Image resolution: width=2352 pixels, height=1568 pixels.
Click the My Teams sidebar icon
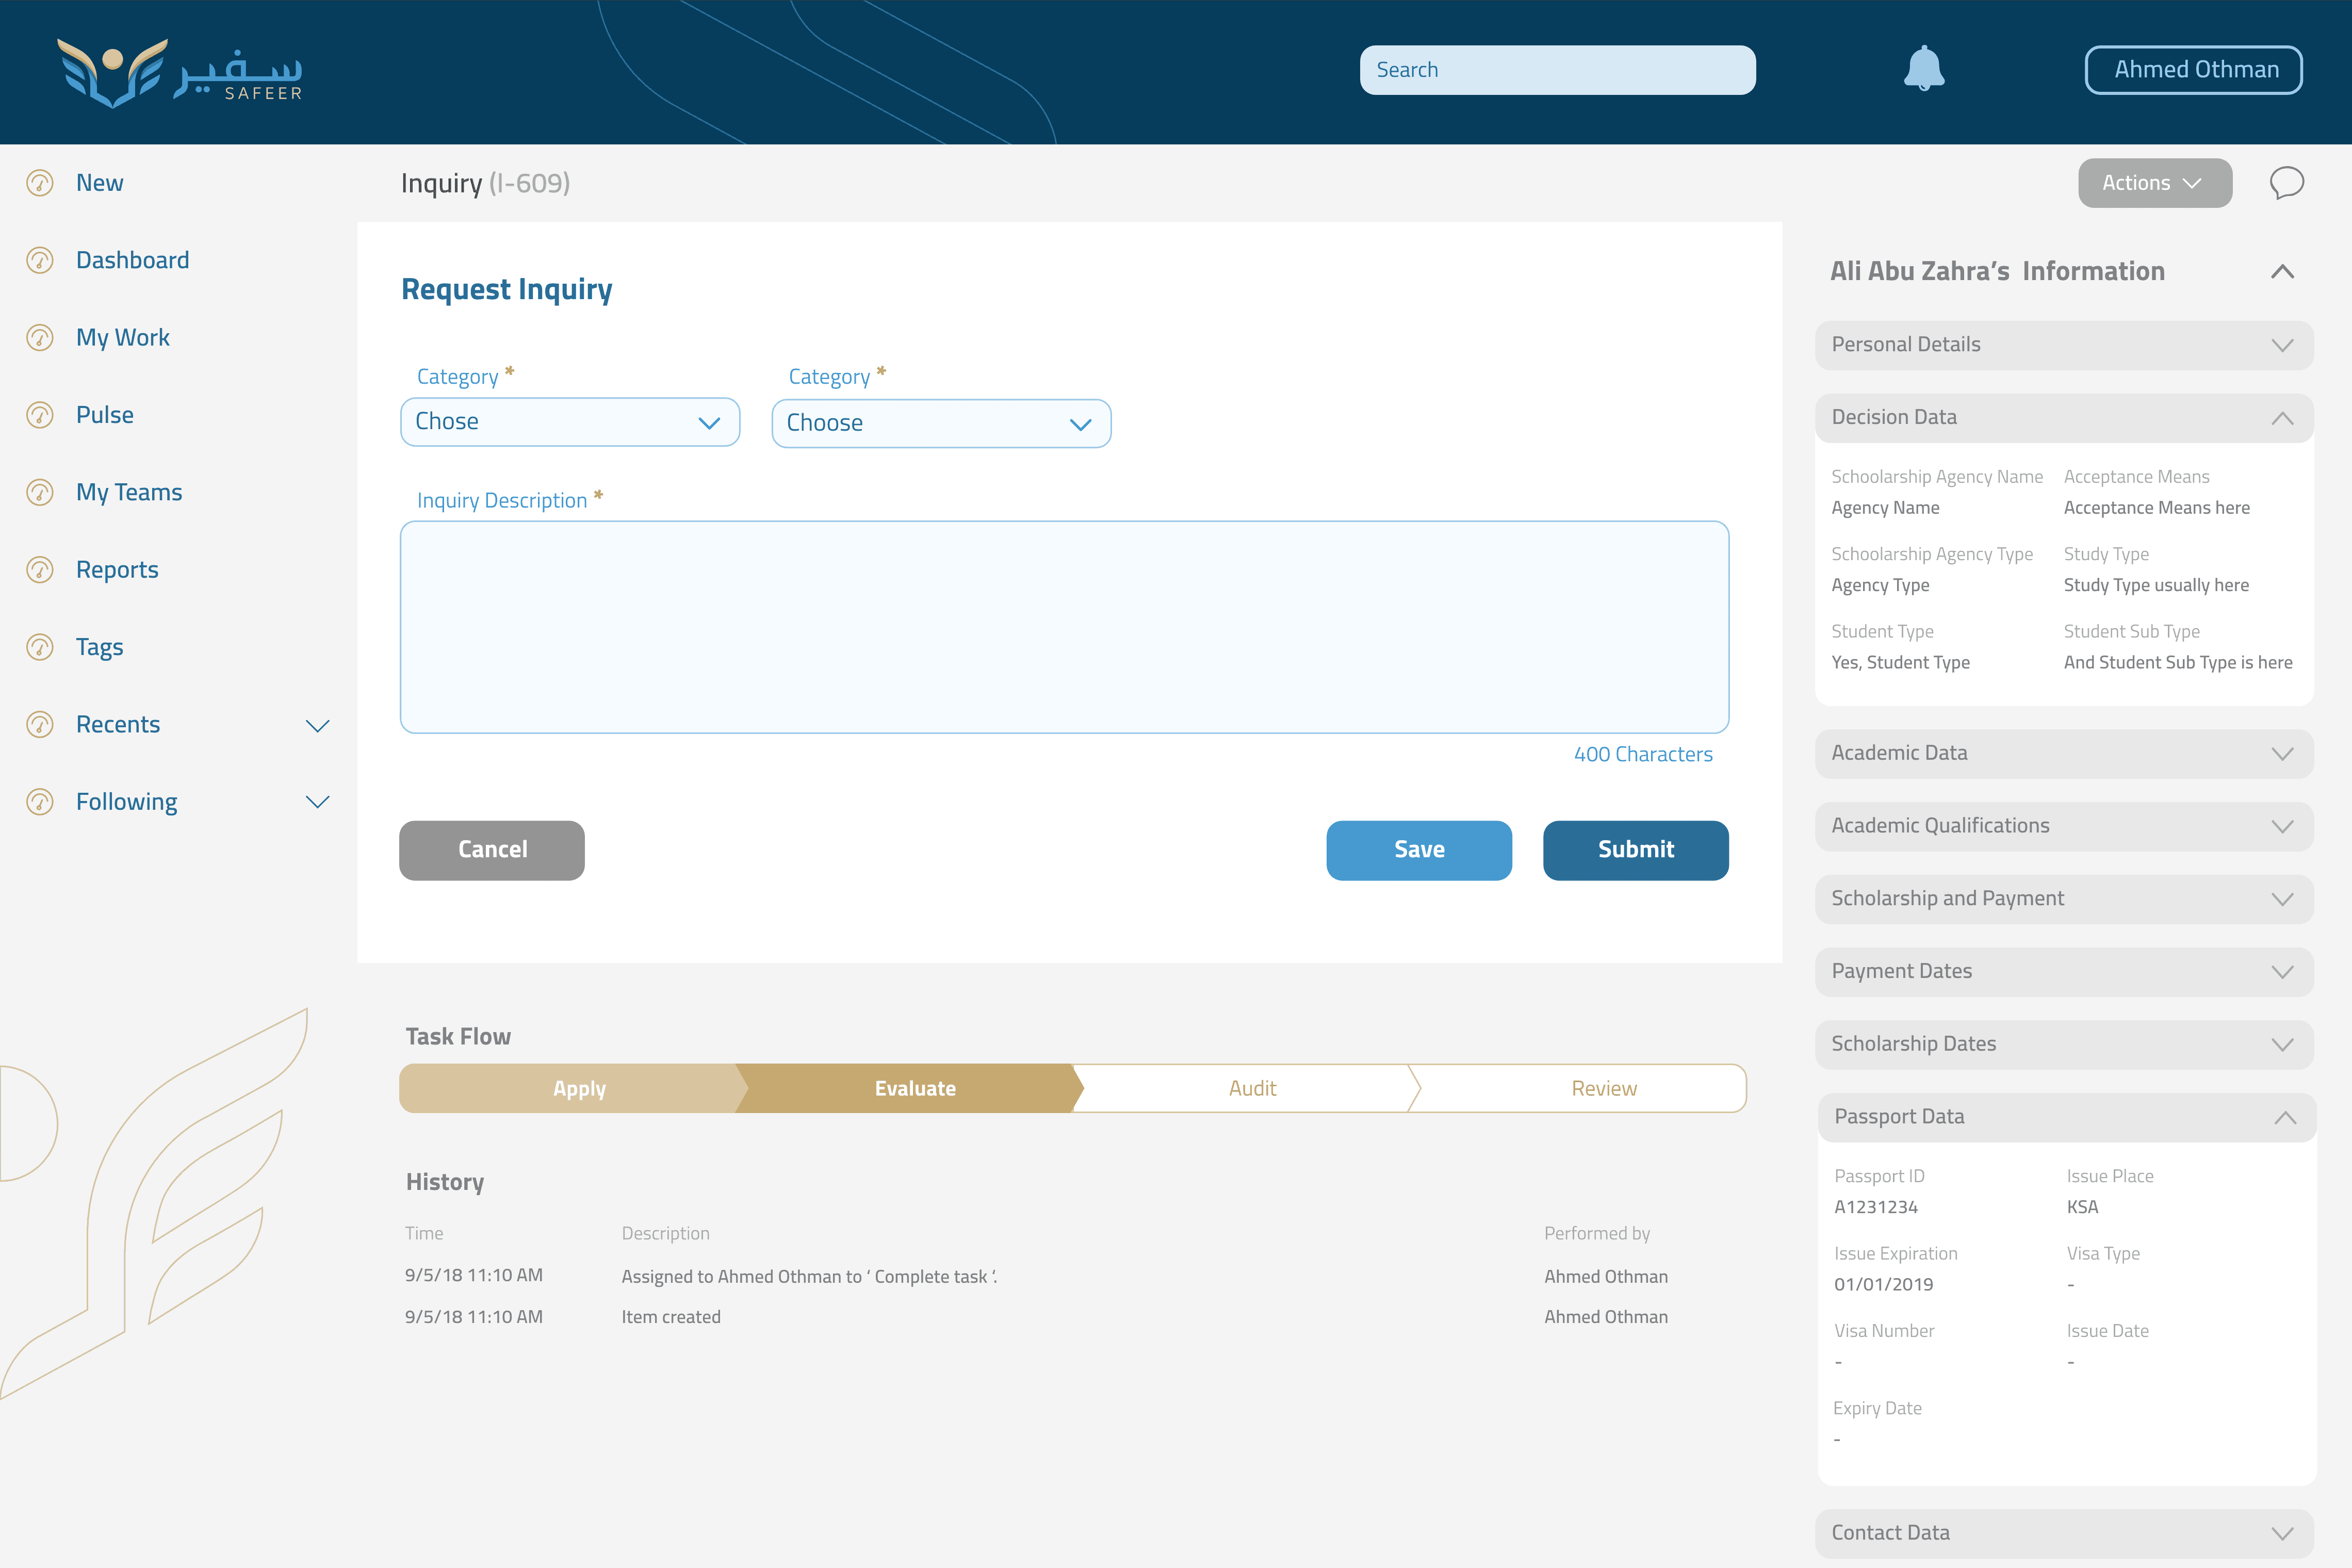click(40, 492)
